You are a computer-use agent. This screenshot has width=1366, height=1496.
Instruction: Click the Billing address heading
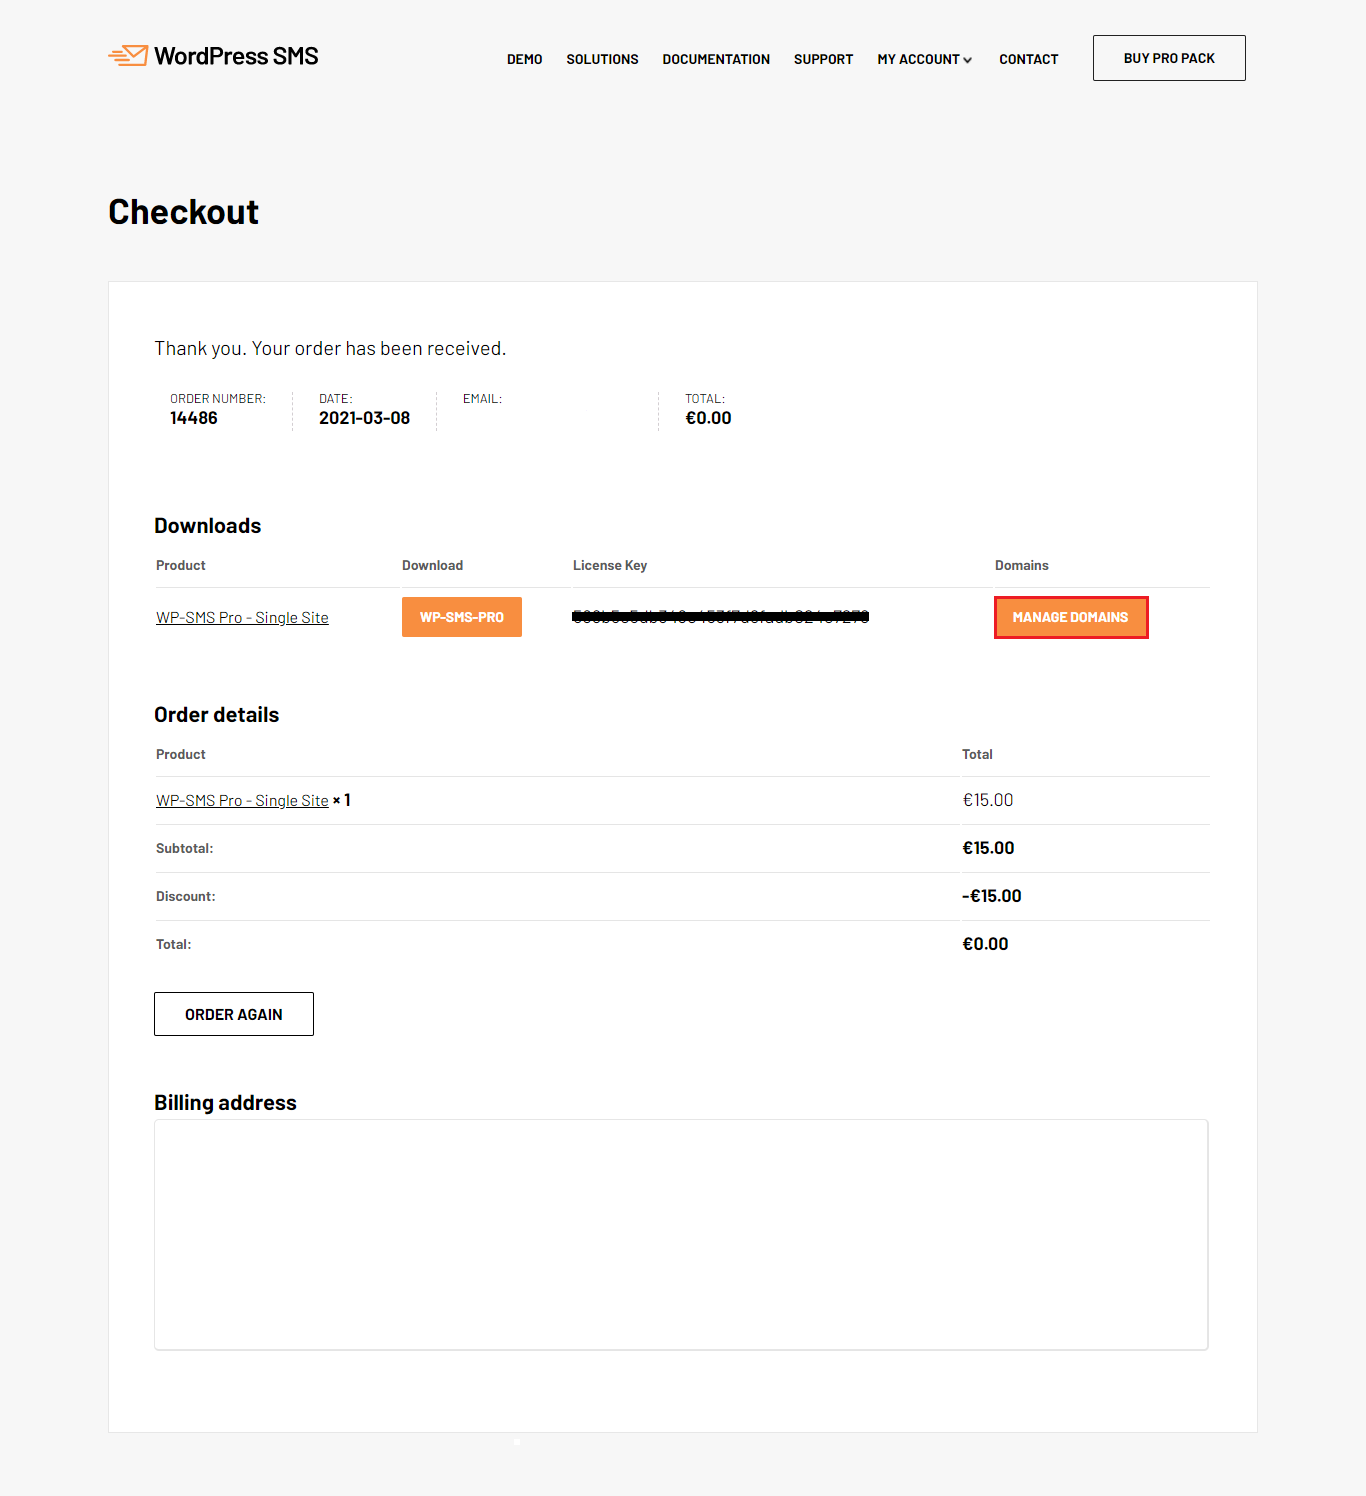click(225, 1103)
